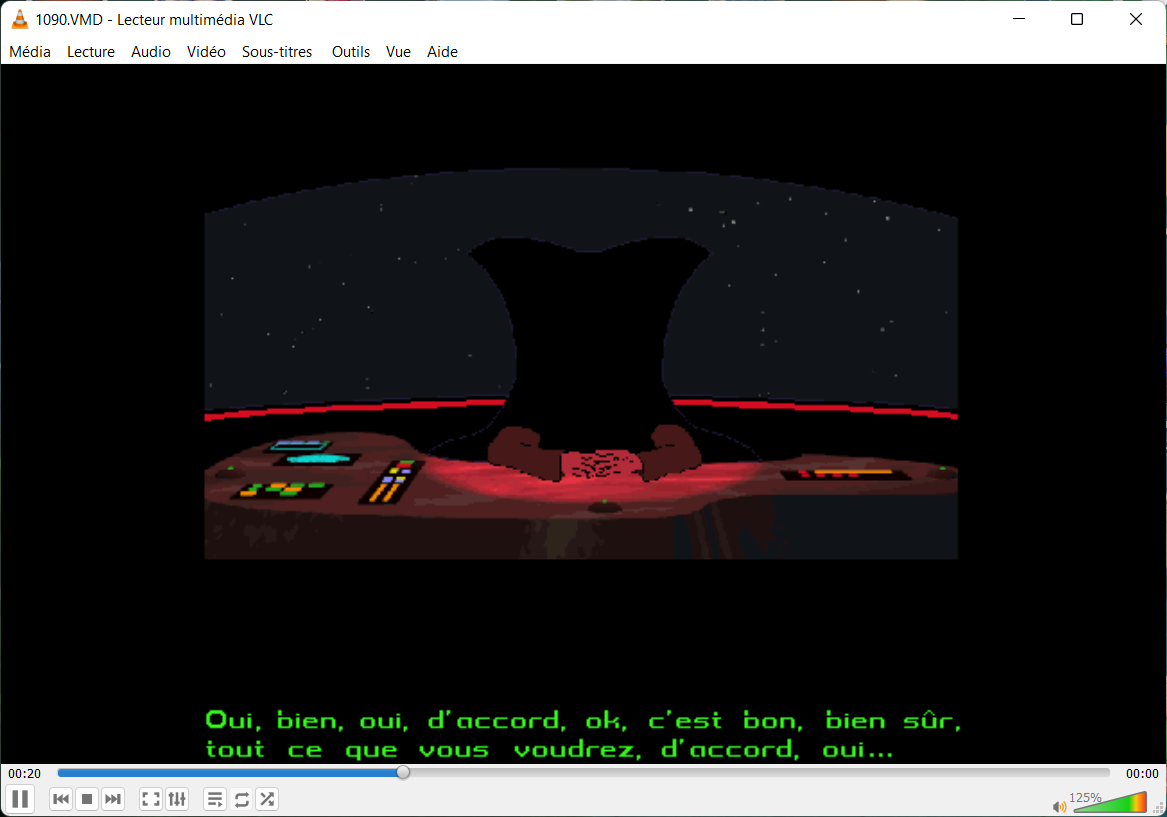Open the Outils menu

coord(351,51)
